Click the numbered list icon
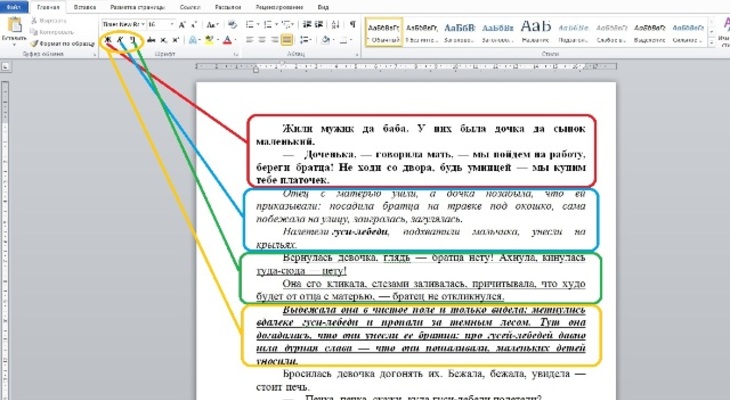This screenshot has height=400, width=730. [x=268, y=25]
